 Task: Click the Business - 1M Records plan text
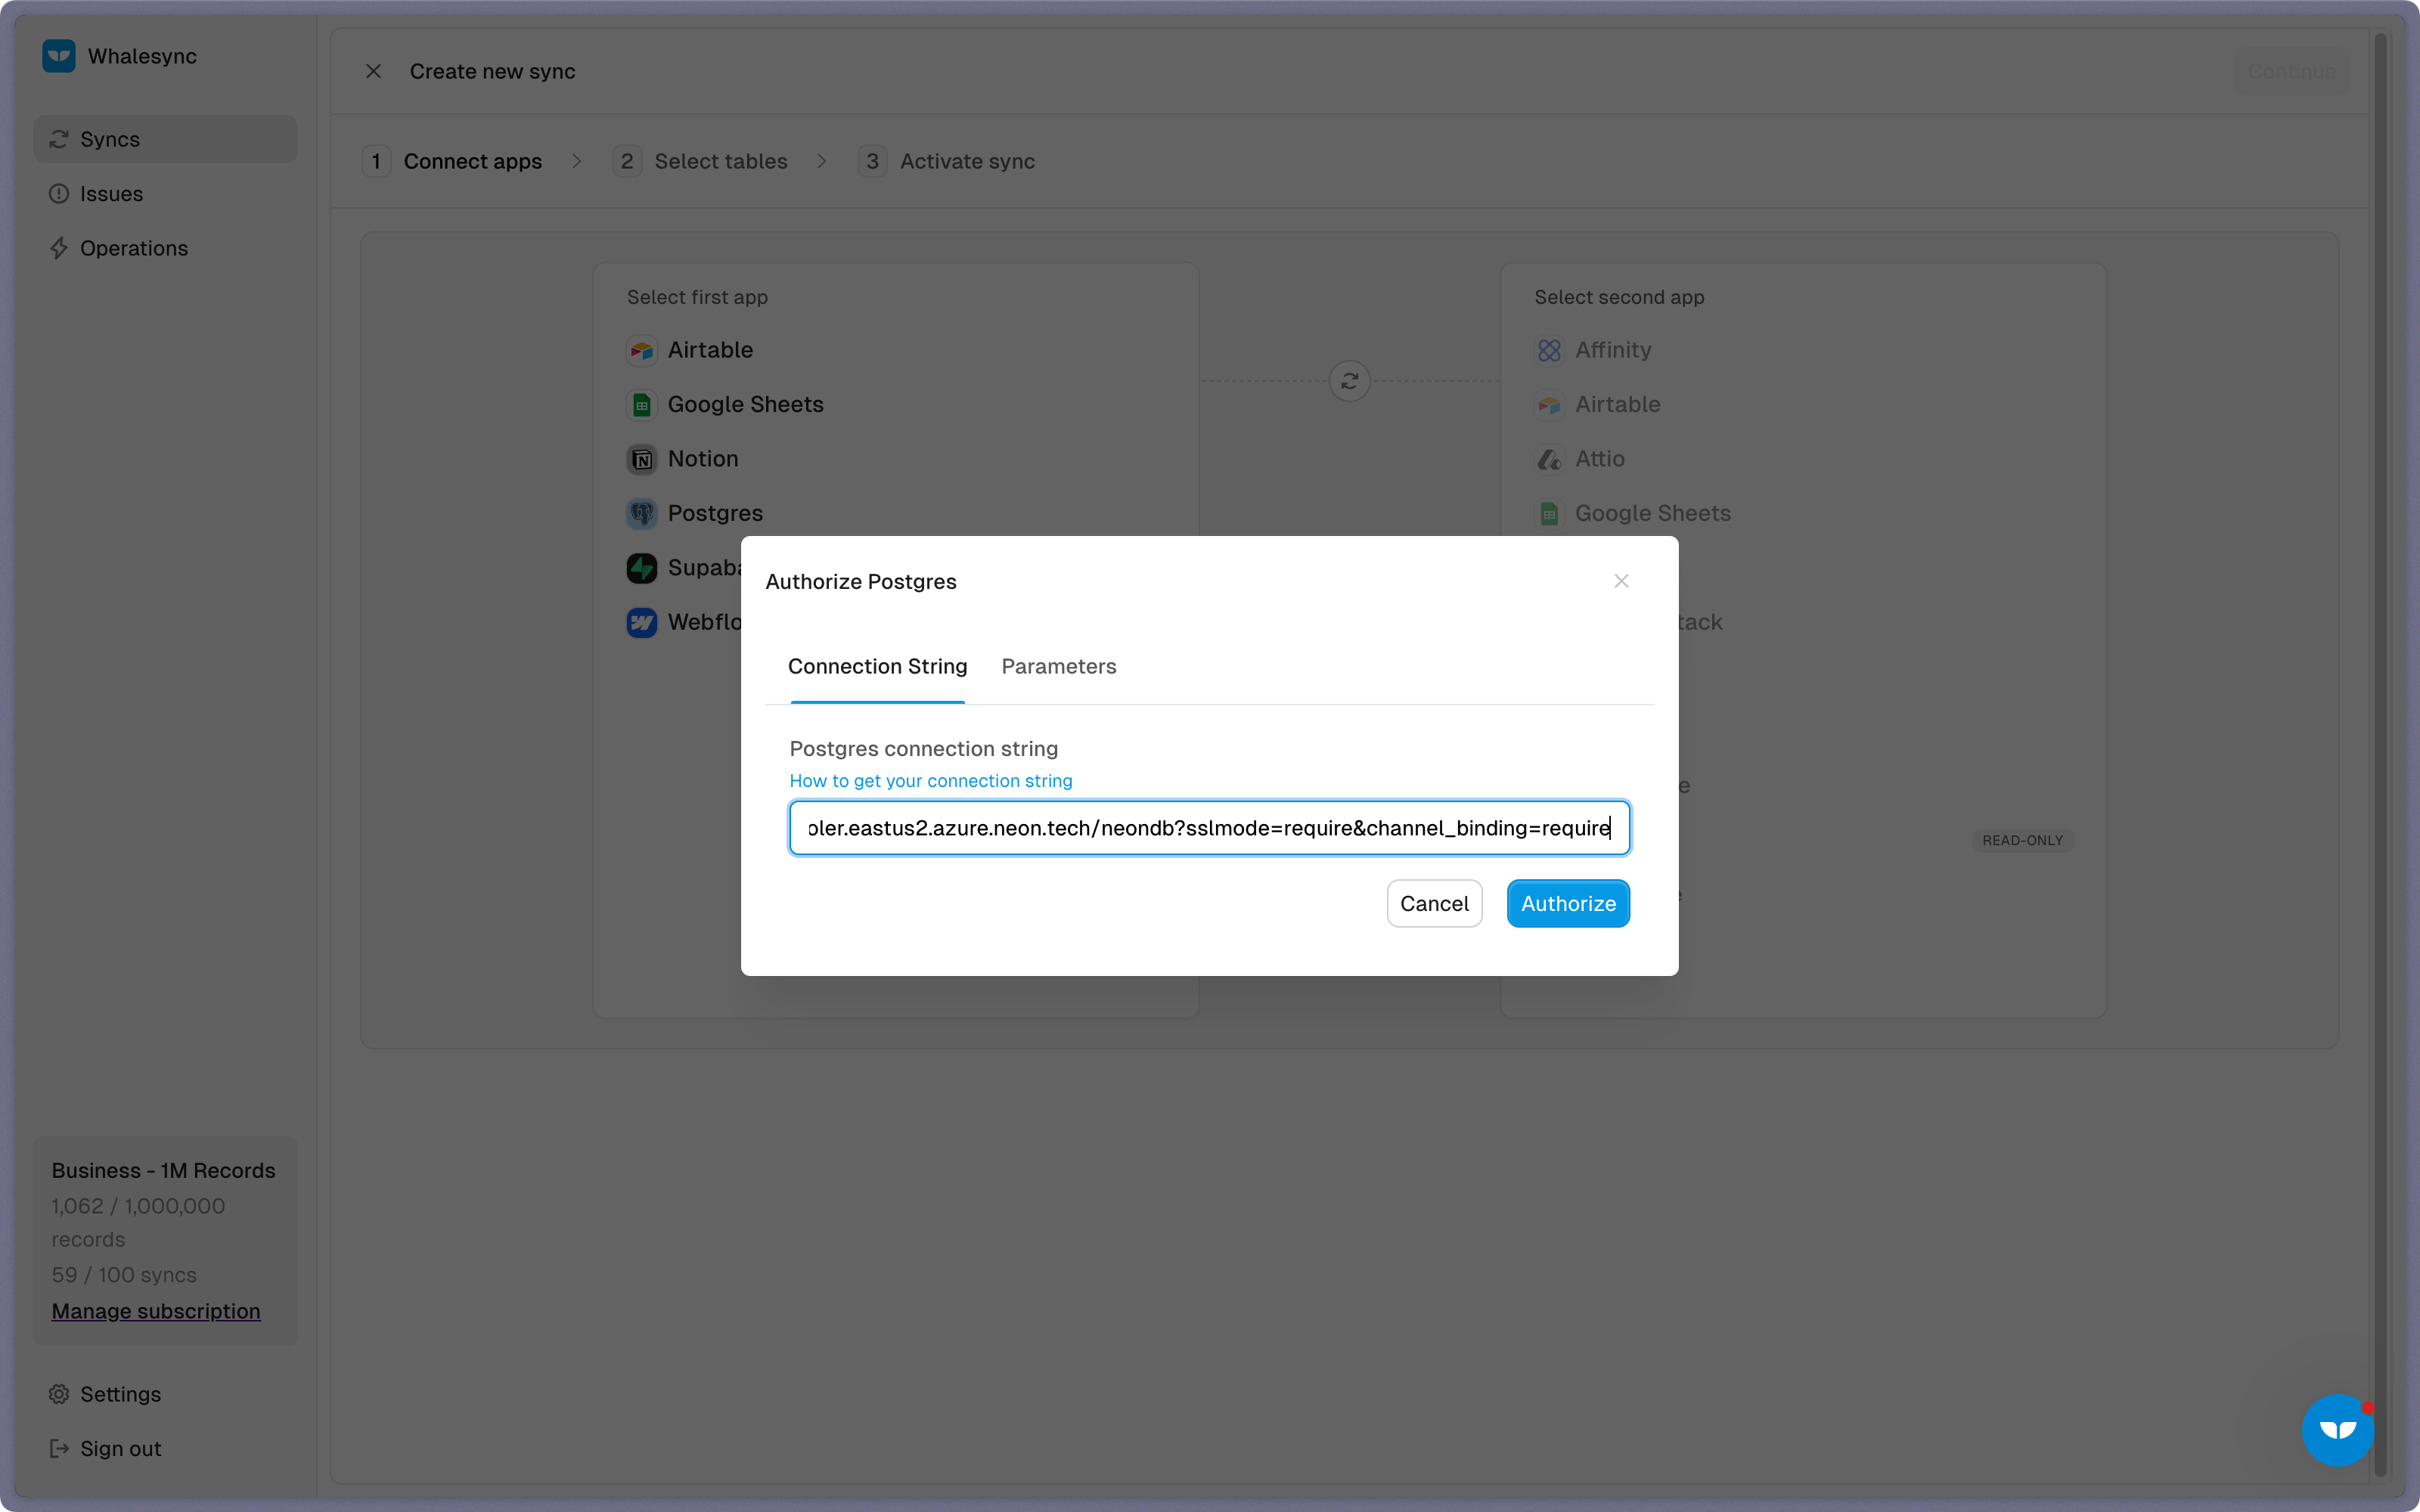pyautogui.click(x=163, y=1170)
